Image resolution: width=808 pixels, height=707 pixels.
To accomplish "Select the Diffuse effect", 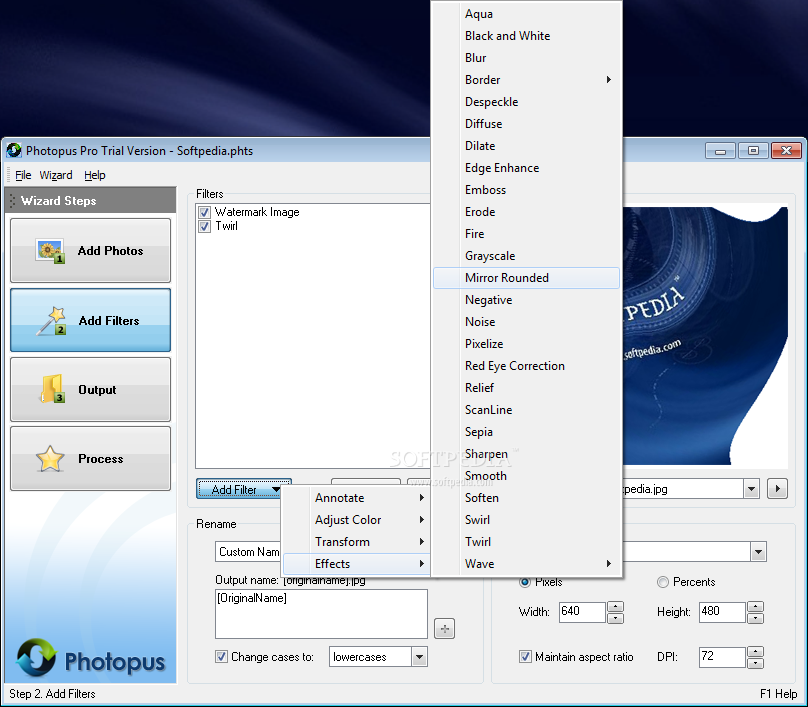I will pos(526,124).
